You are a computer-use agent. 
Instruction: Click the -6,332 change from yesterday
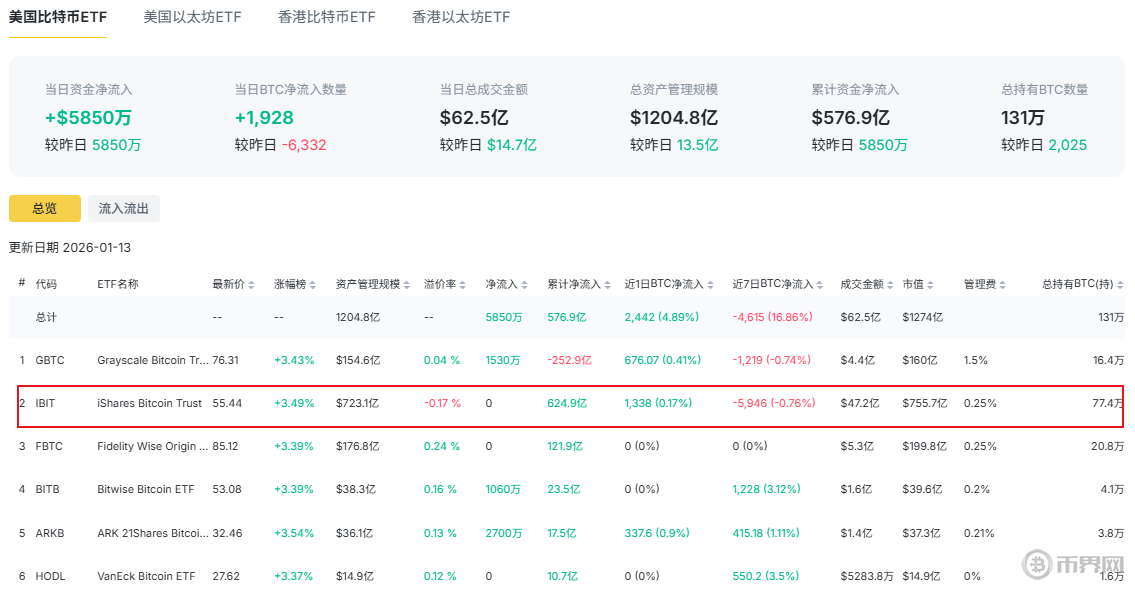click(304, 145)
